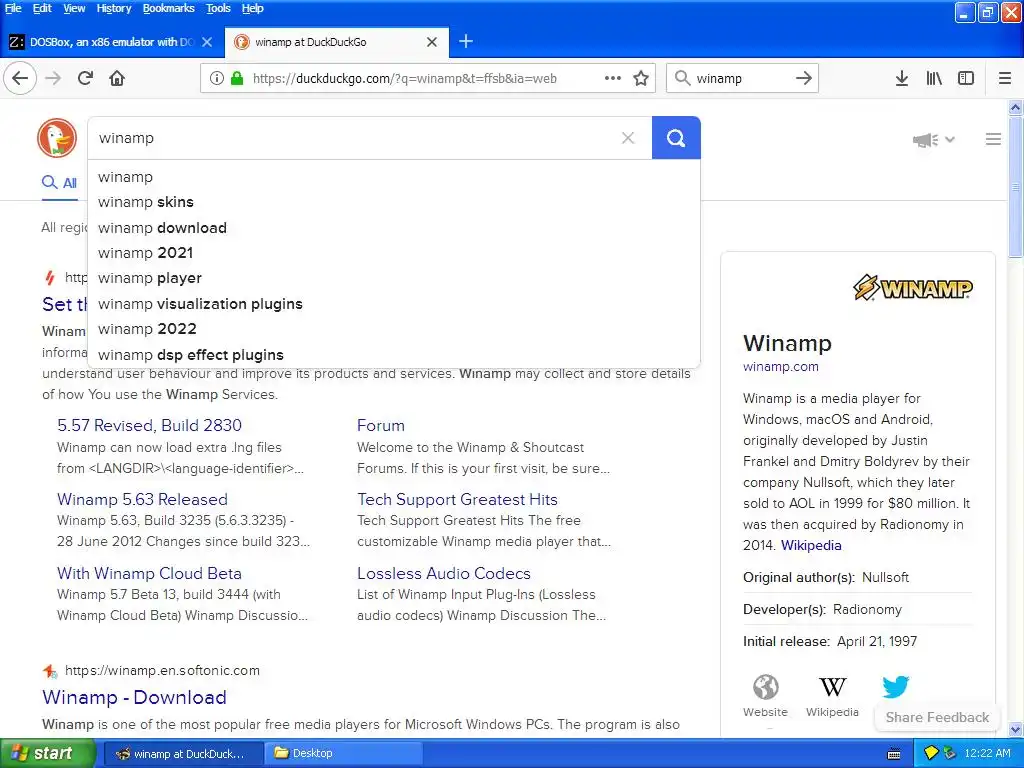Open Winamp Website globe icon
This screenshot has height=768, width=1024.
765,687
